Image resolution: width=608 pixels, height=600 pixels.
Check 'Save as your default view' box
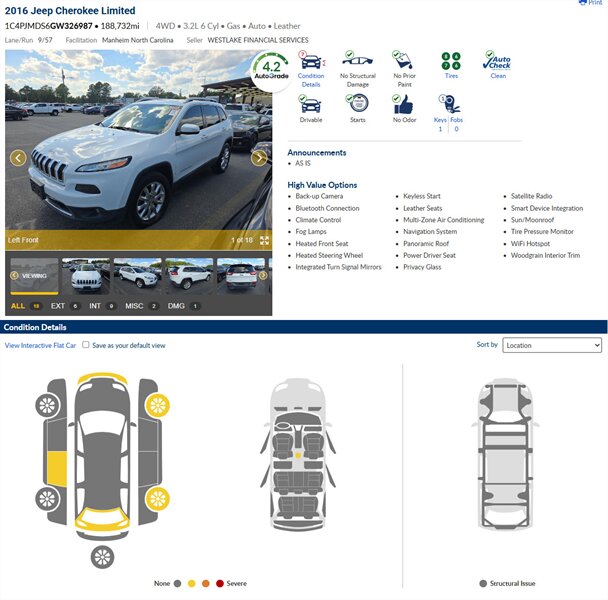86,345
